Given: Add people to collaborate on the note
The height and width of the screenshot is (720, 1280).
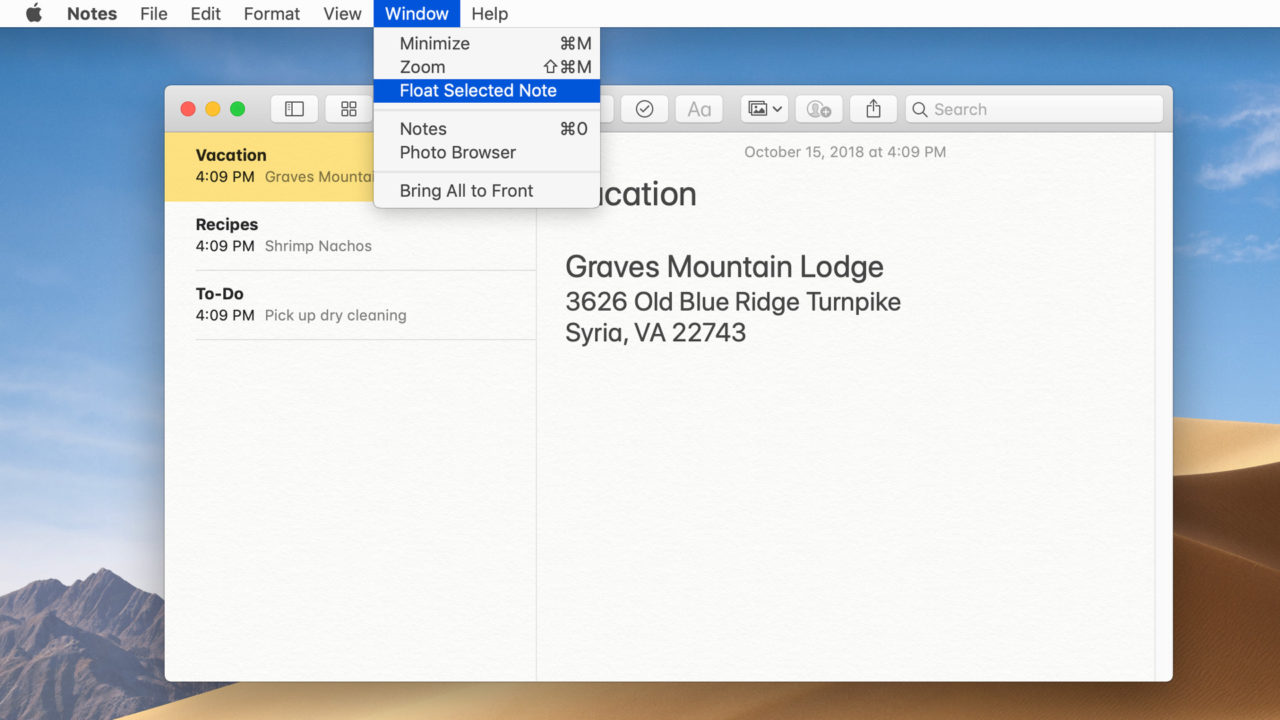Looking at the screenshot, I should coord(818,109).
